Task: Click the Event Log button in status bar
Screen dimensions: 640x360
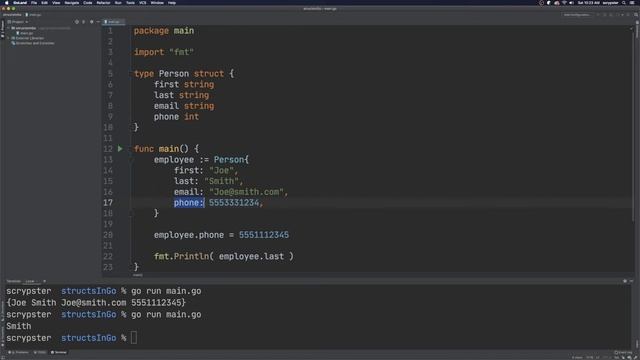Action: (624, 352)
